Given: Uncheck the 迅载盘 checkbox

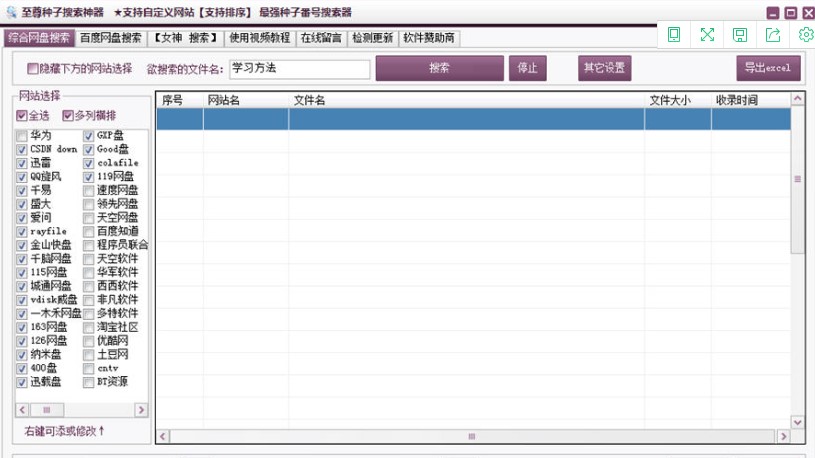Looking at the screenshot, I should click(22, 382).
